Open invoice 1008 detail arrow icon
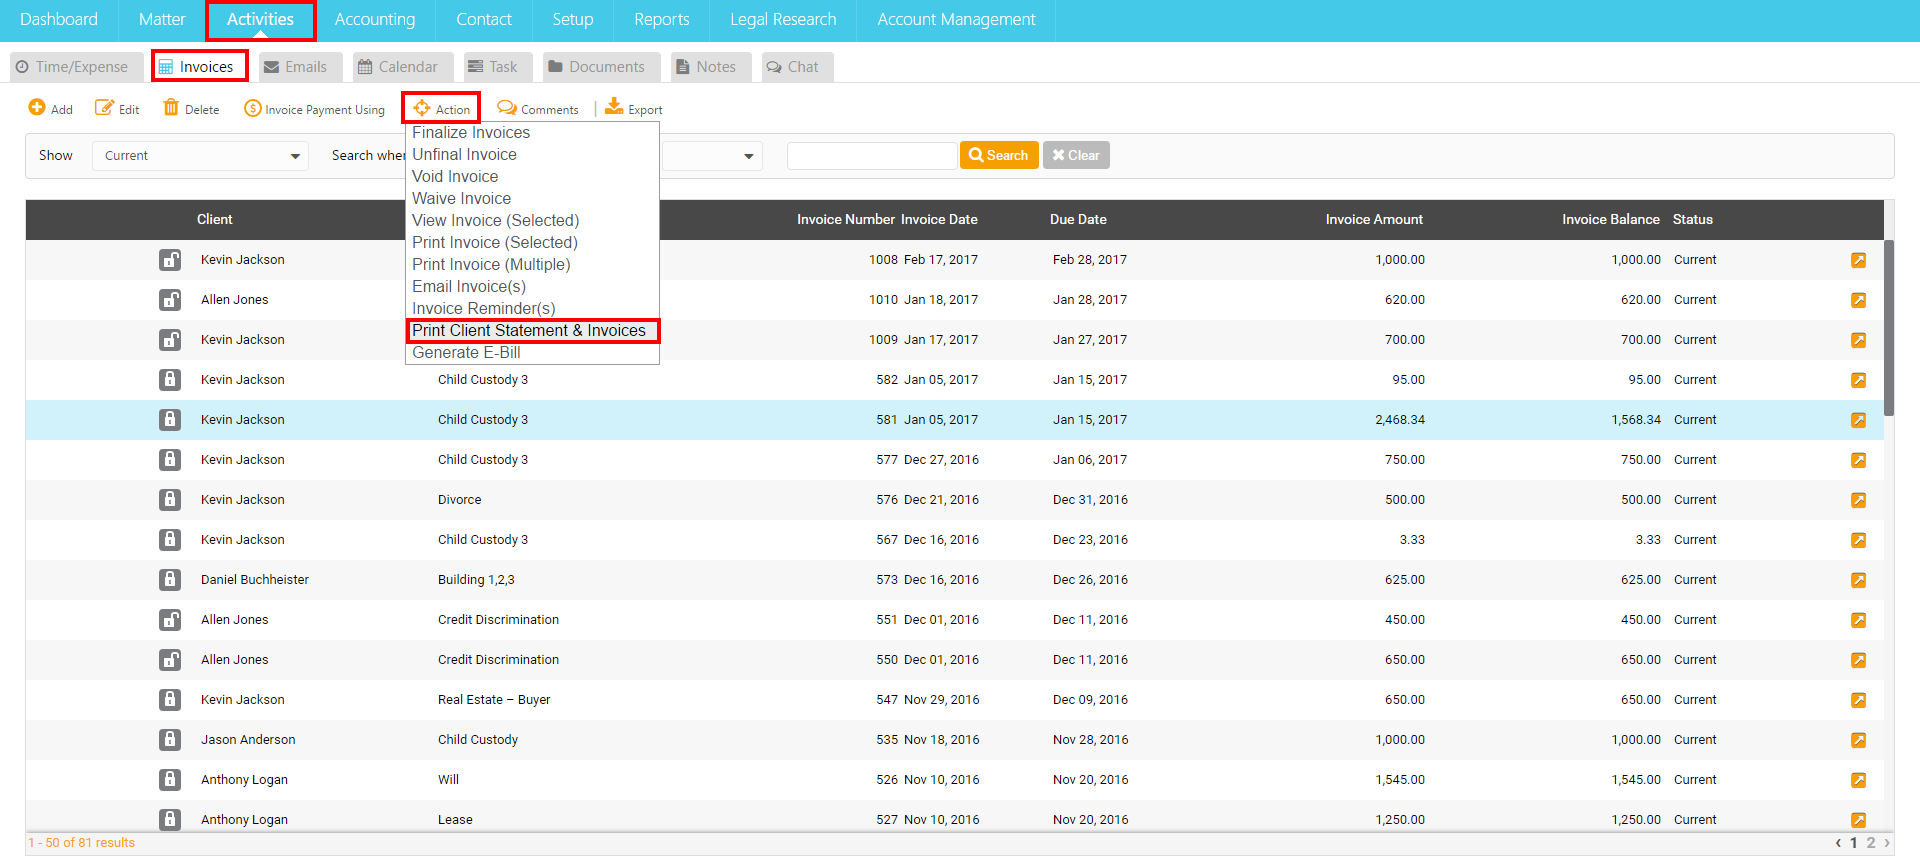Viewport: 1920px width, 863px height. pos(1858,260)
